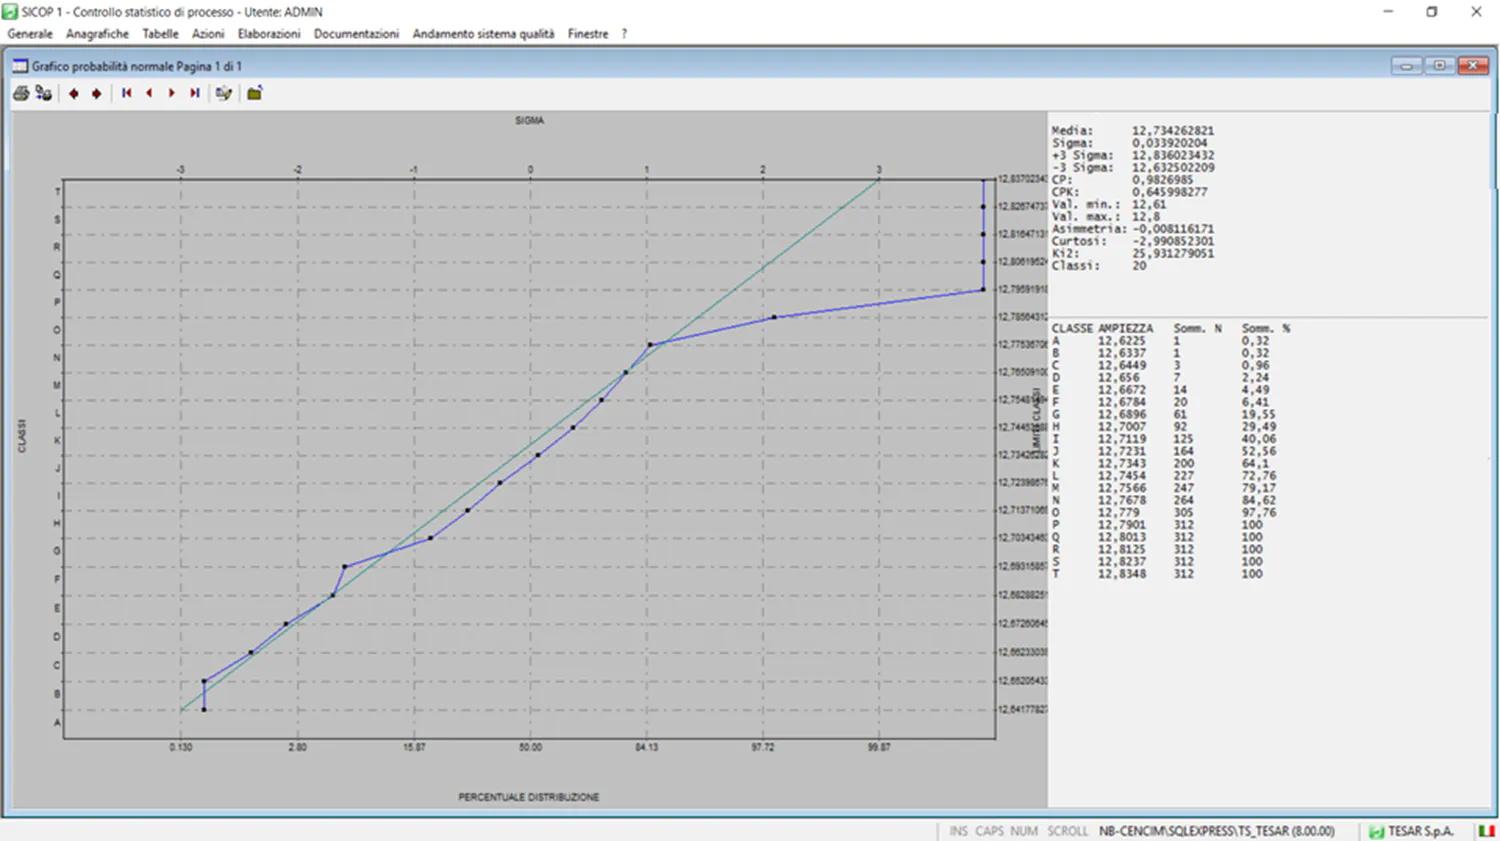Expand the Tabelle menu

pos(160,34)
